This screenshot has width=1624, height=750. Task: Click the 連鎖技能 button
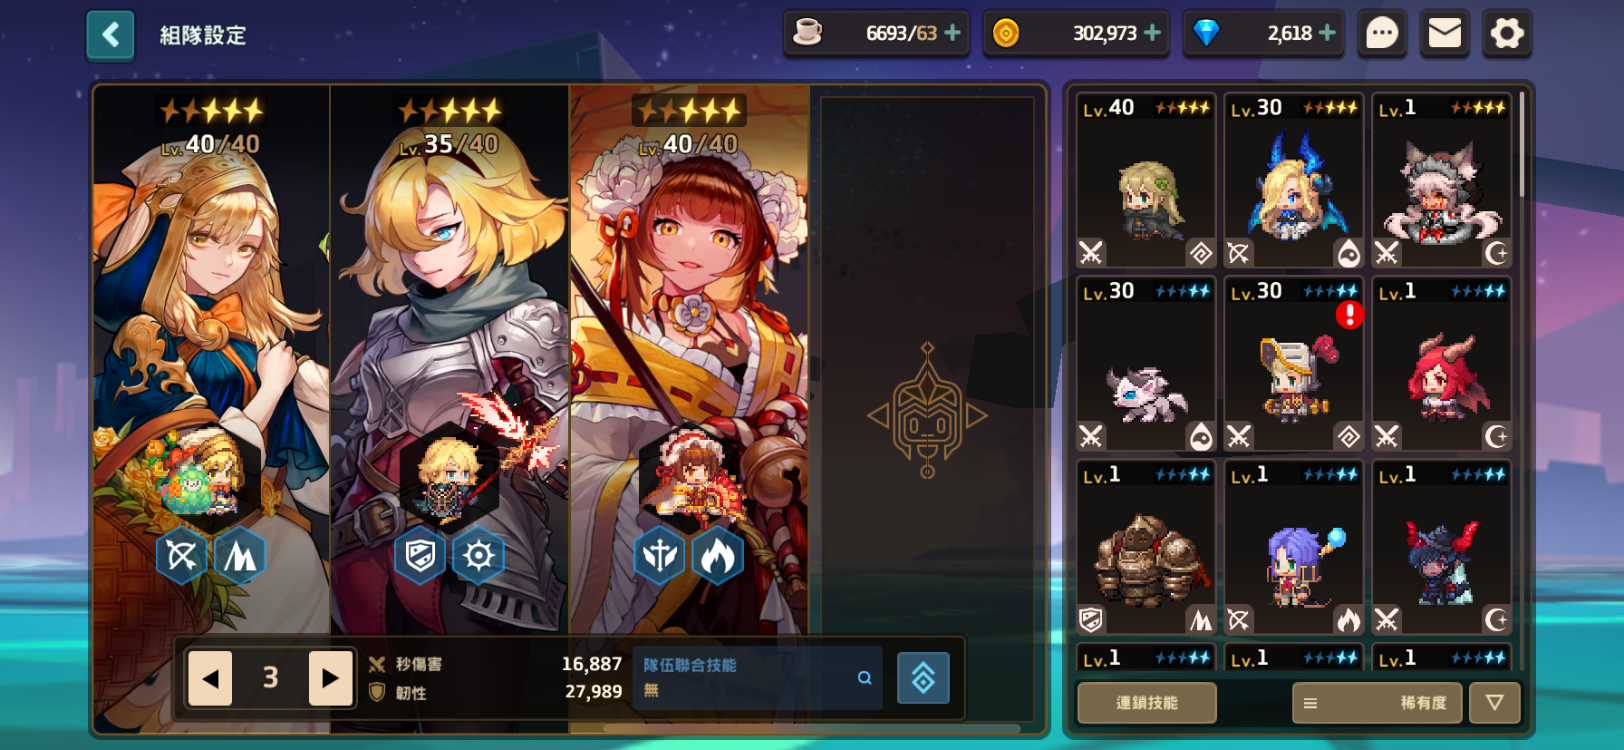(1146, 703)
